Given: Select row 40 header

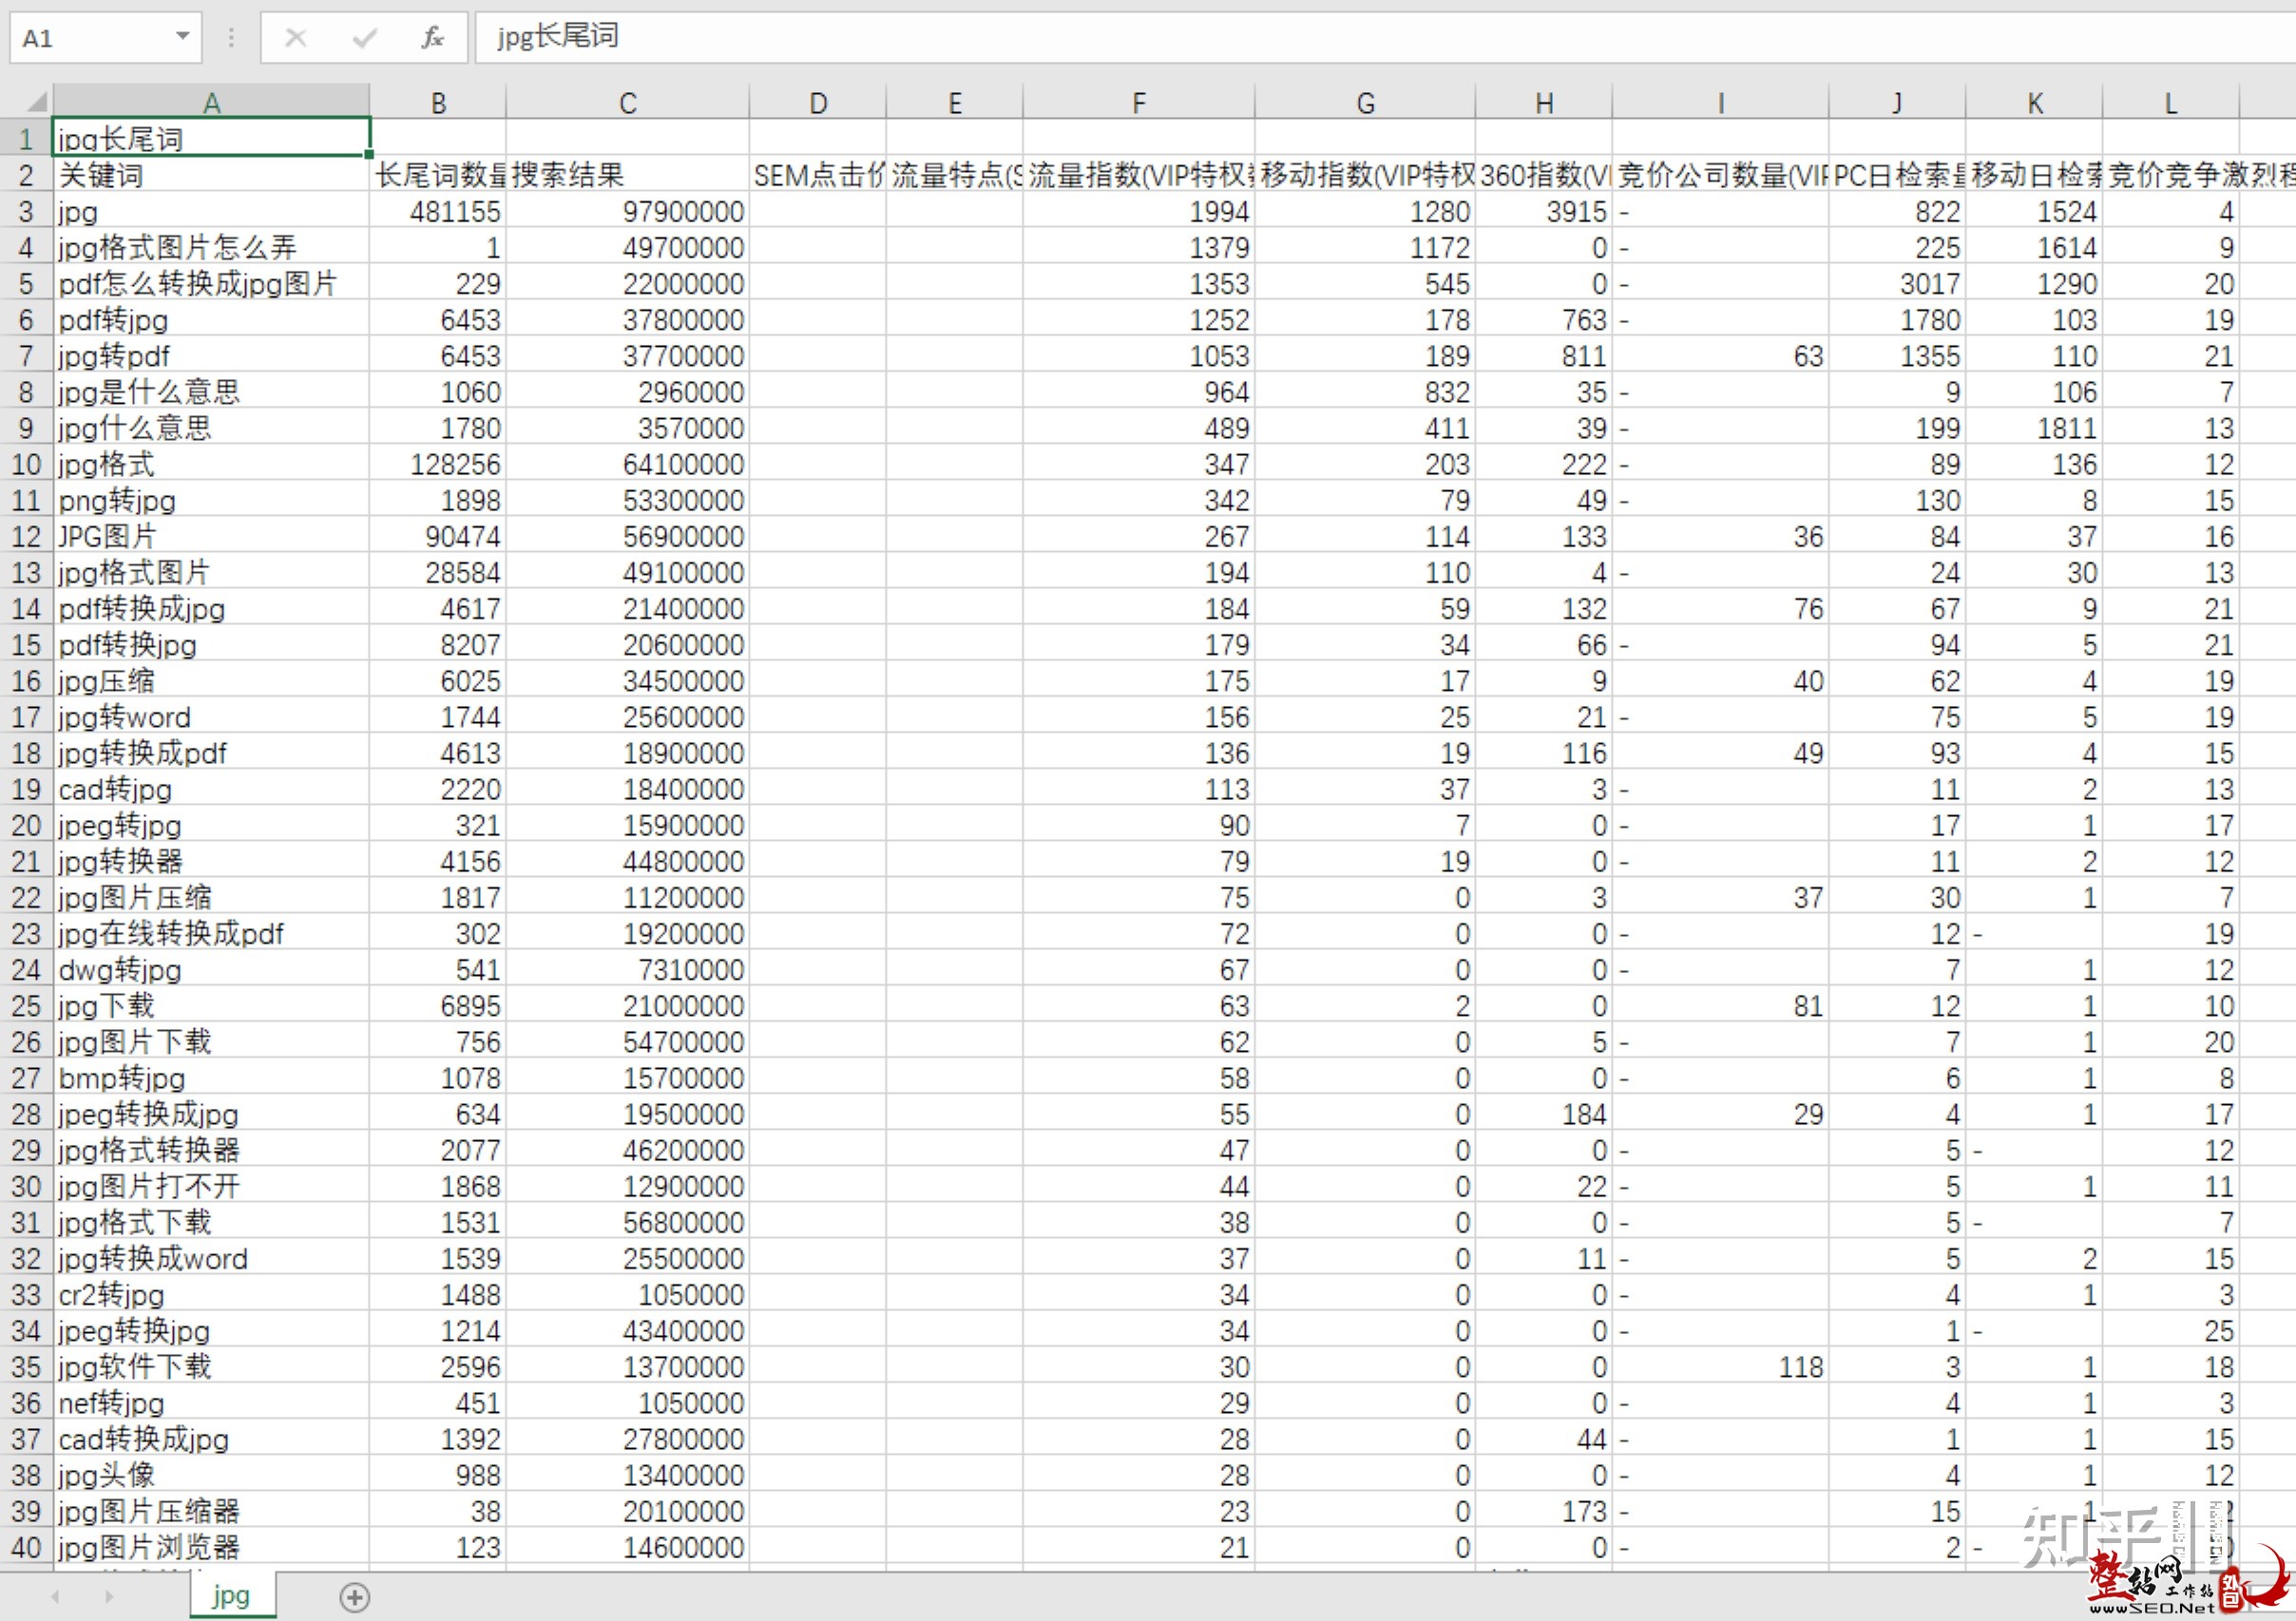Looking at the screenshot, I should click(26, 1547).
